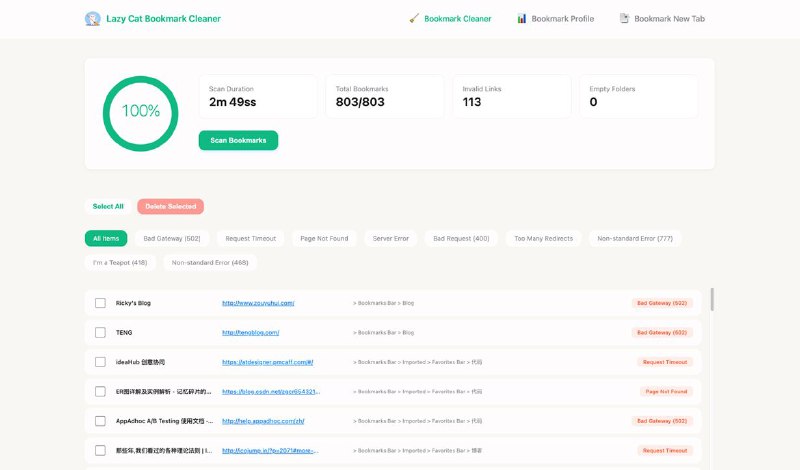Click the bookmark list vertical scrollbar
Image resolution: width=800 pixels, height=470 pixels.
(712, 300)
